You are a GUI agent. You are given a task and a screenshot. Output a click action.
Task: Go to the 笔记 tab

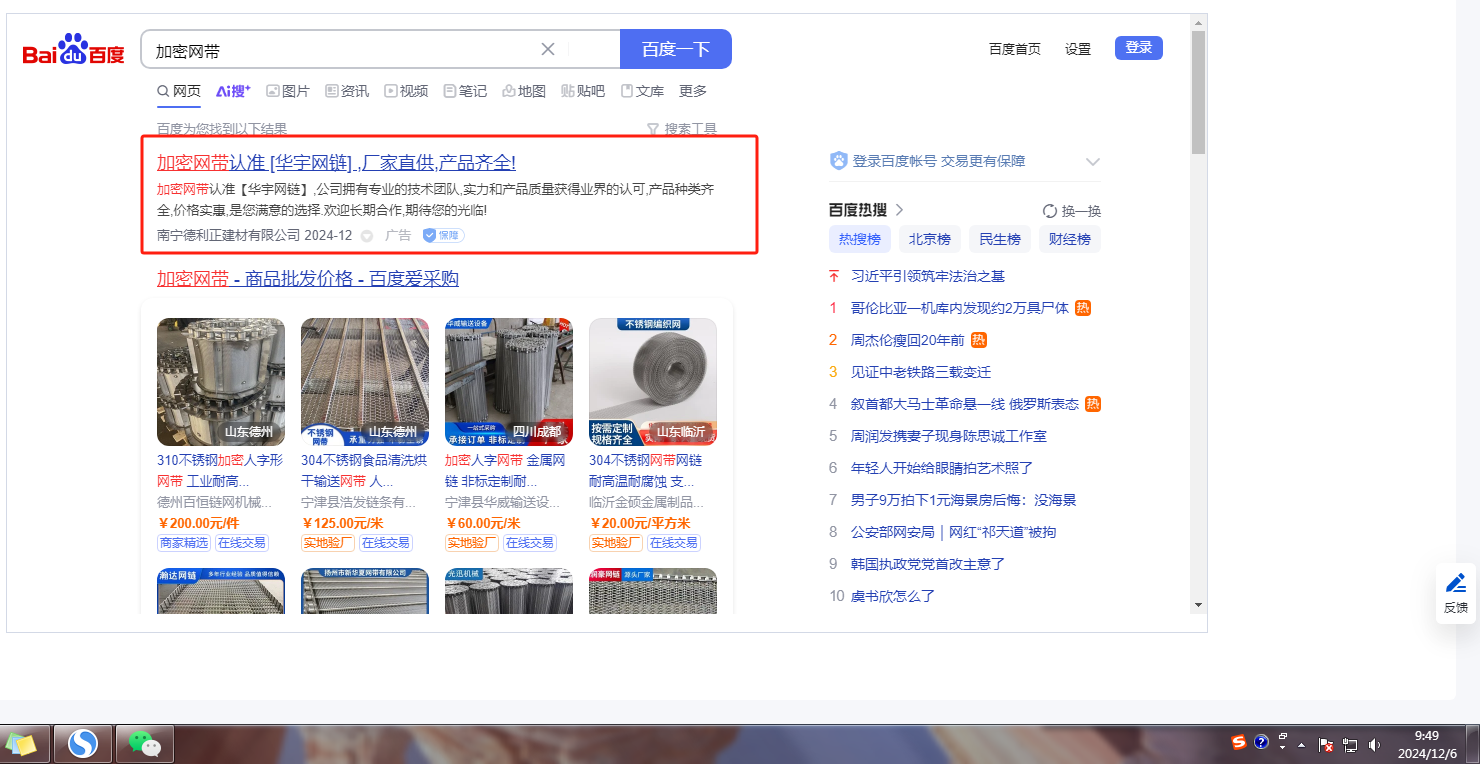click(465, 91)
